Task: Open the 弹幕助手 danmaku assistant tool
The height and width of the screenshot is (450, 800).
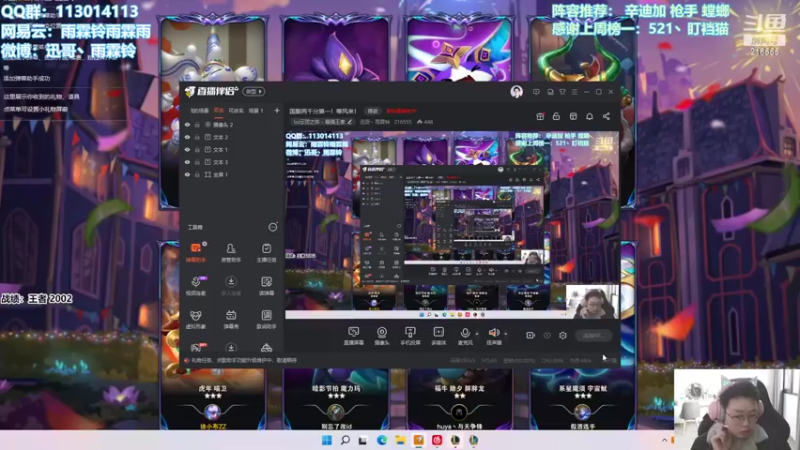Action: [x=195, y=253]
